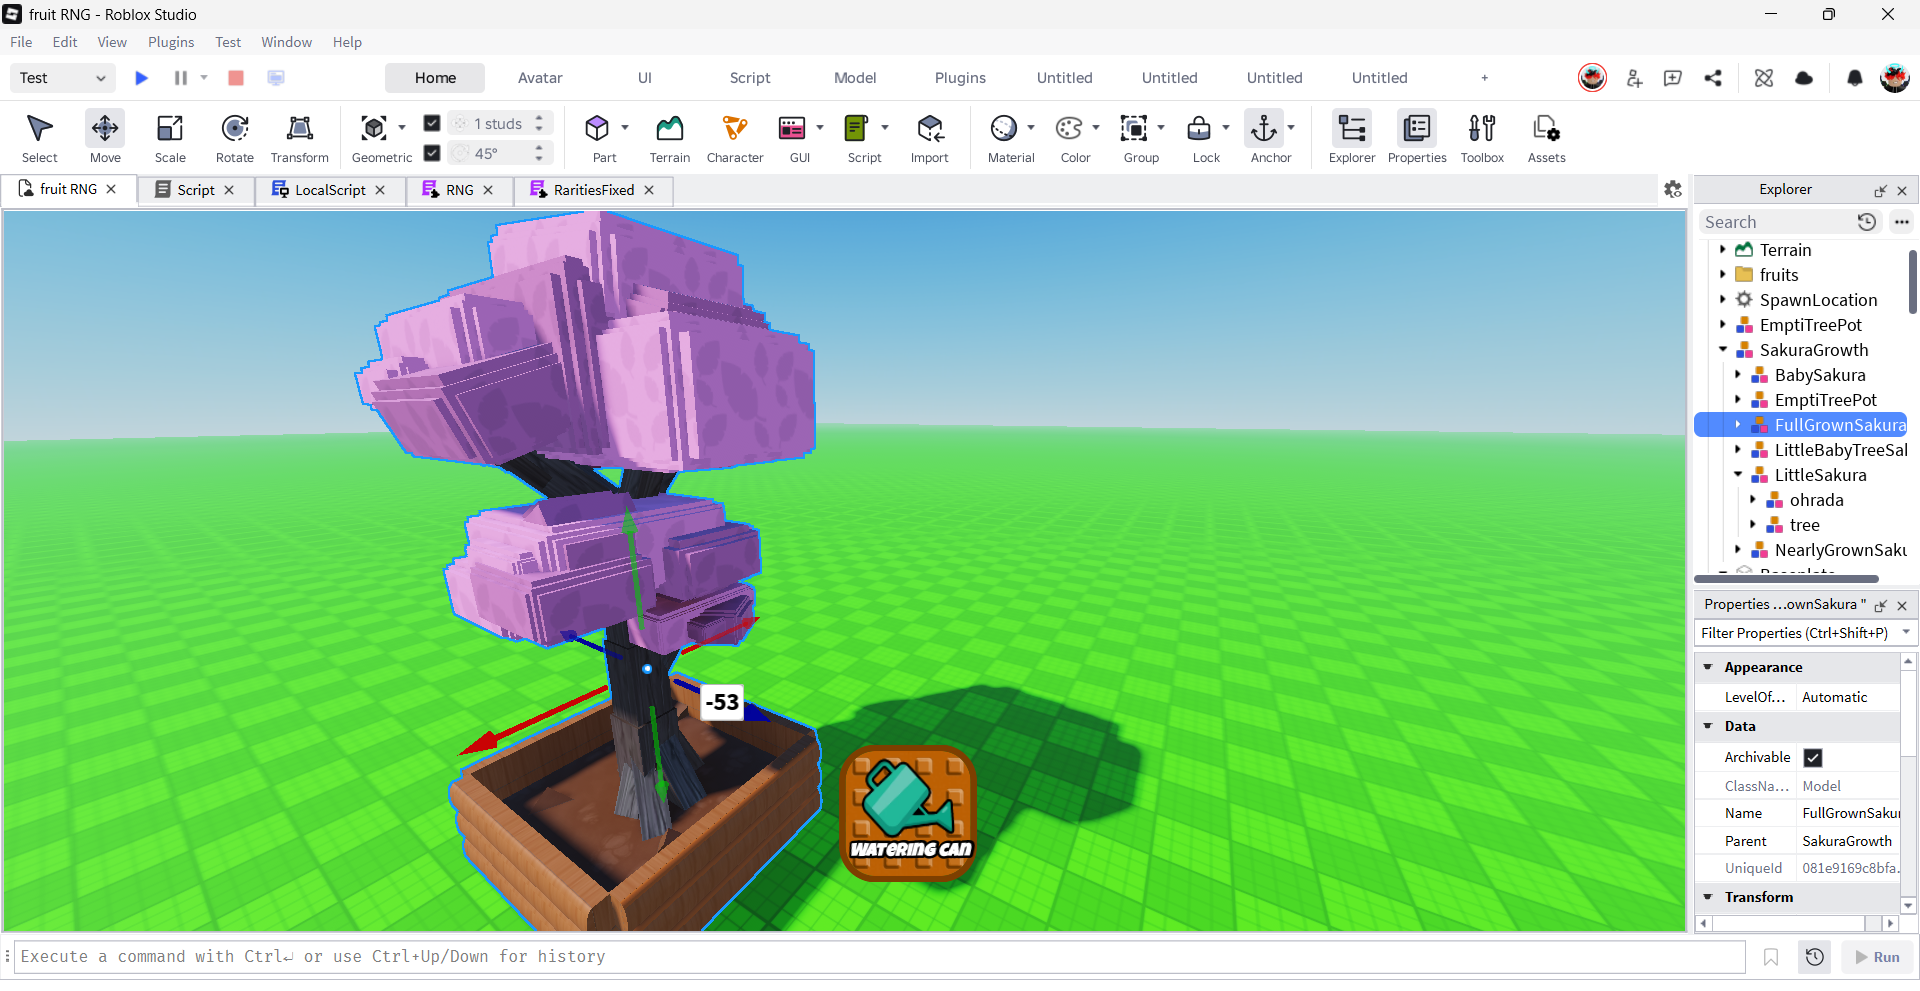The image size is (1920, 991).
Task: Select FullGrownSakura in Explorer
Action: pyautogui.click(x=1840, y=425)
